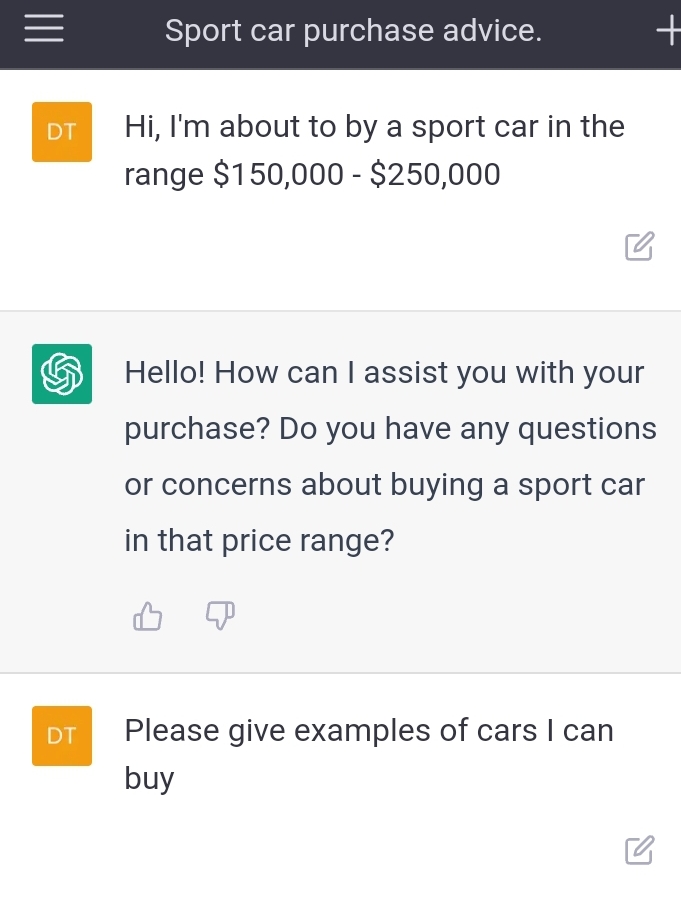The height and width of the screenshot is (909, 681).
Task: Click the DT avatar beside "Please give examples"
Action: 62,736
